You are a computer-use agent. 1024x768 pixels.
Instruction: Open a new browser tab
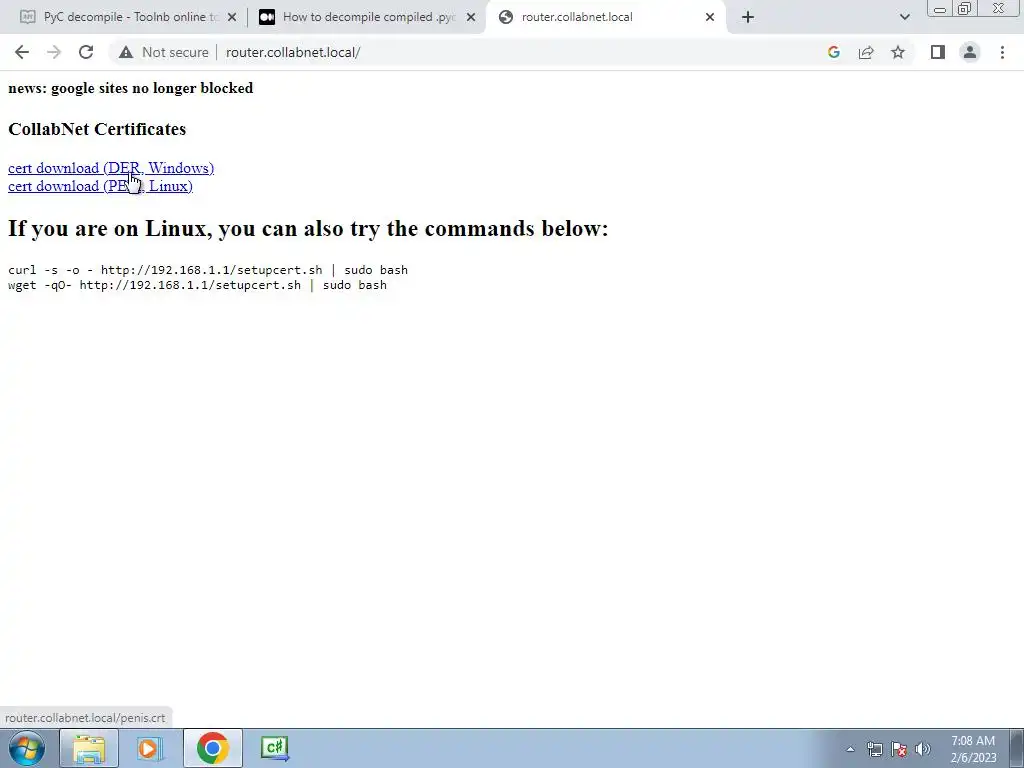(748, 17)
